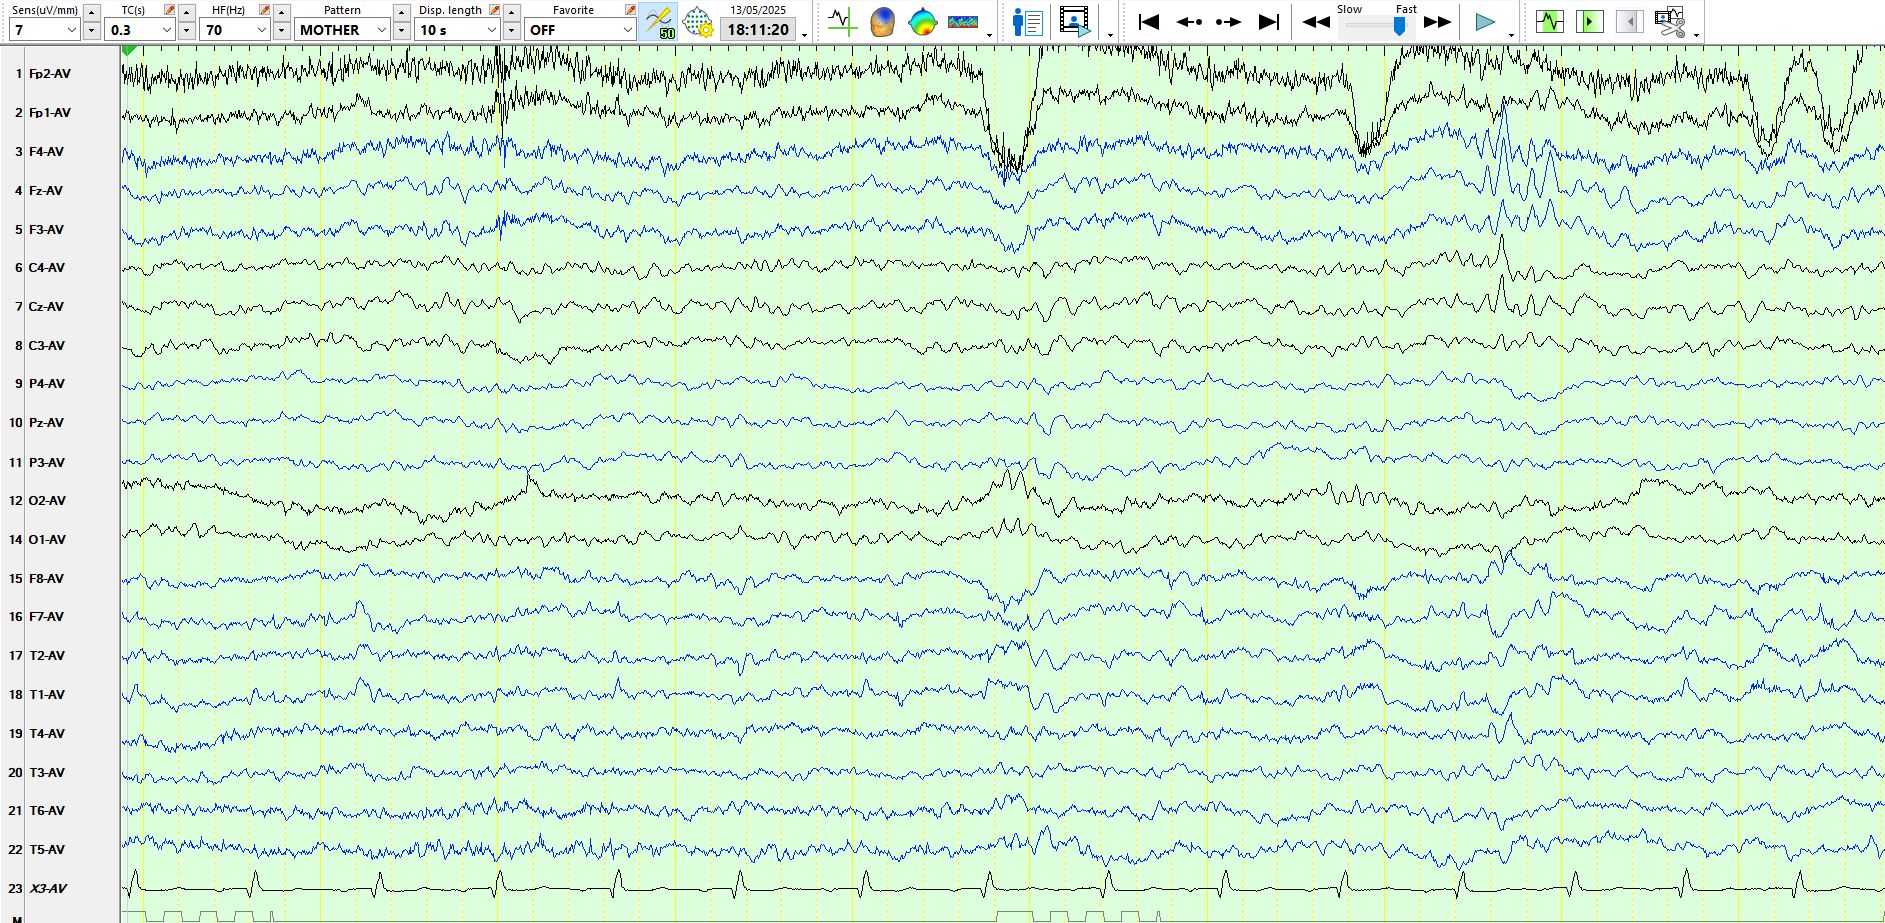Screen dimensions: 1885x923
Task: Click the green waveform display icon
Action: click(x=1550, y=21)
